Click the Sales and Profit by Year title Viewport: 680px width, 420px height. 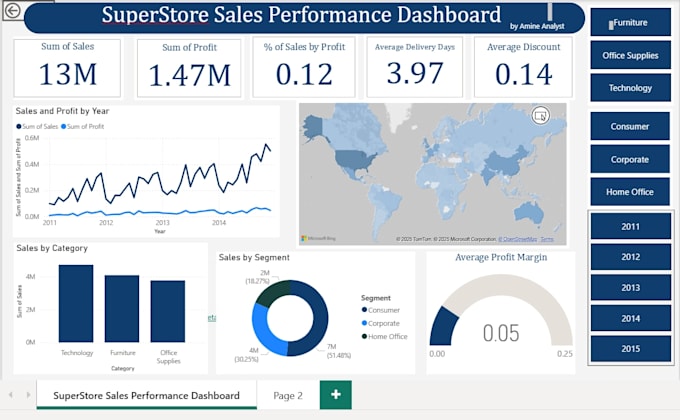tap(62, 111)
